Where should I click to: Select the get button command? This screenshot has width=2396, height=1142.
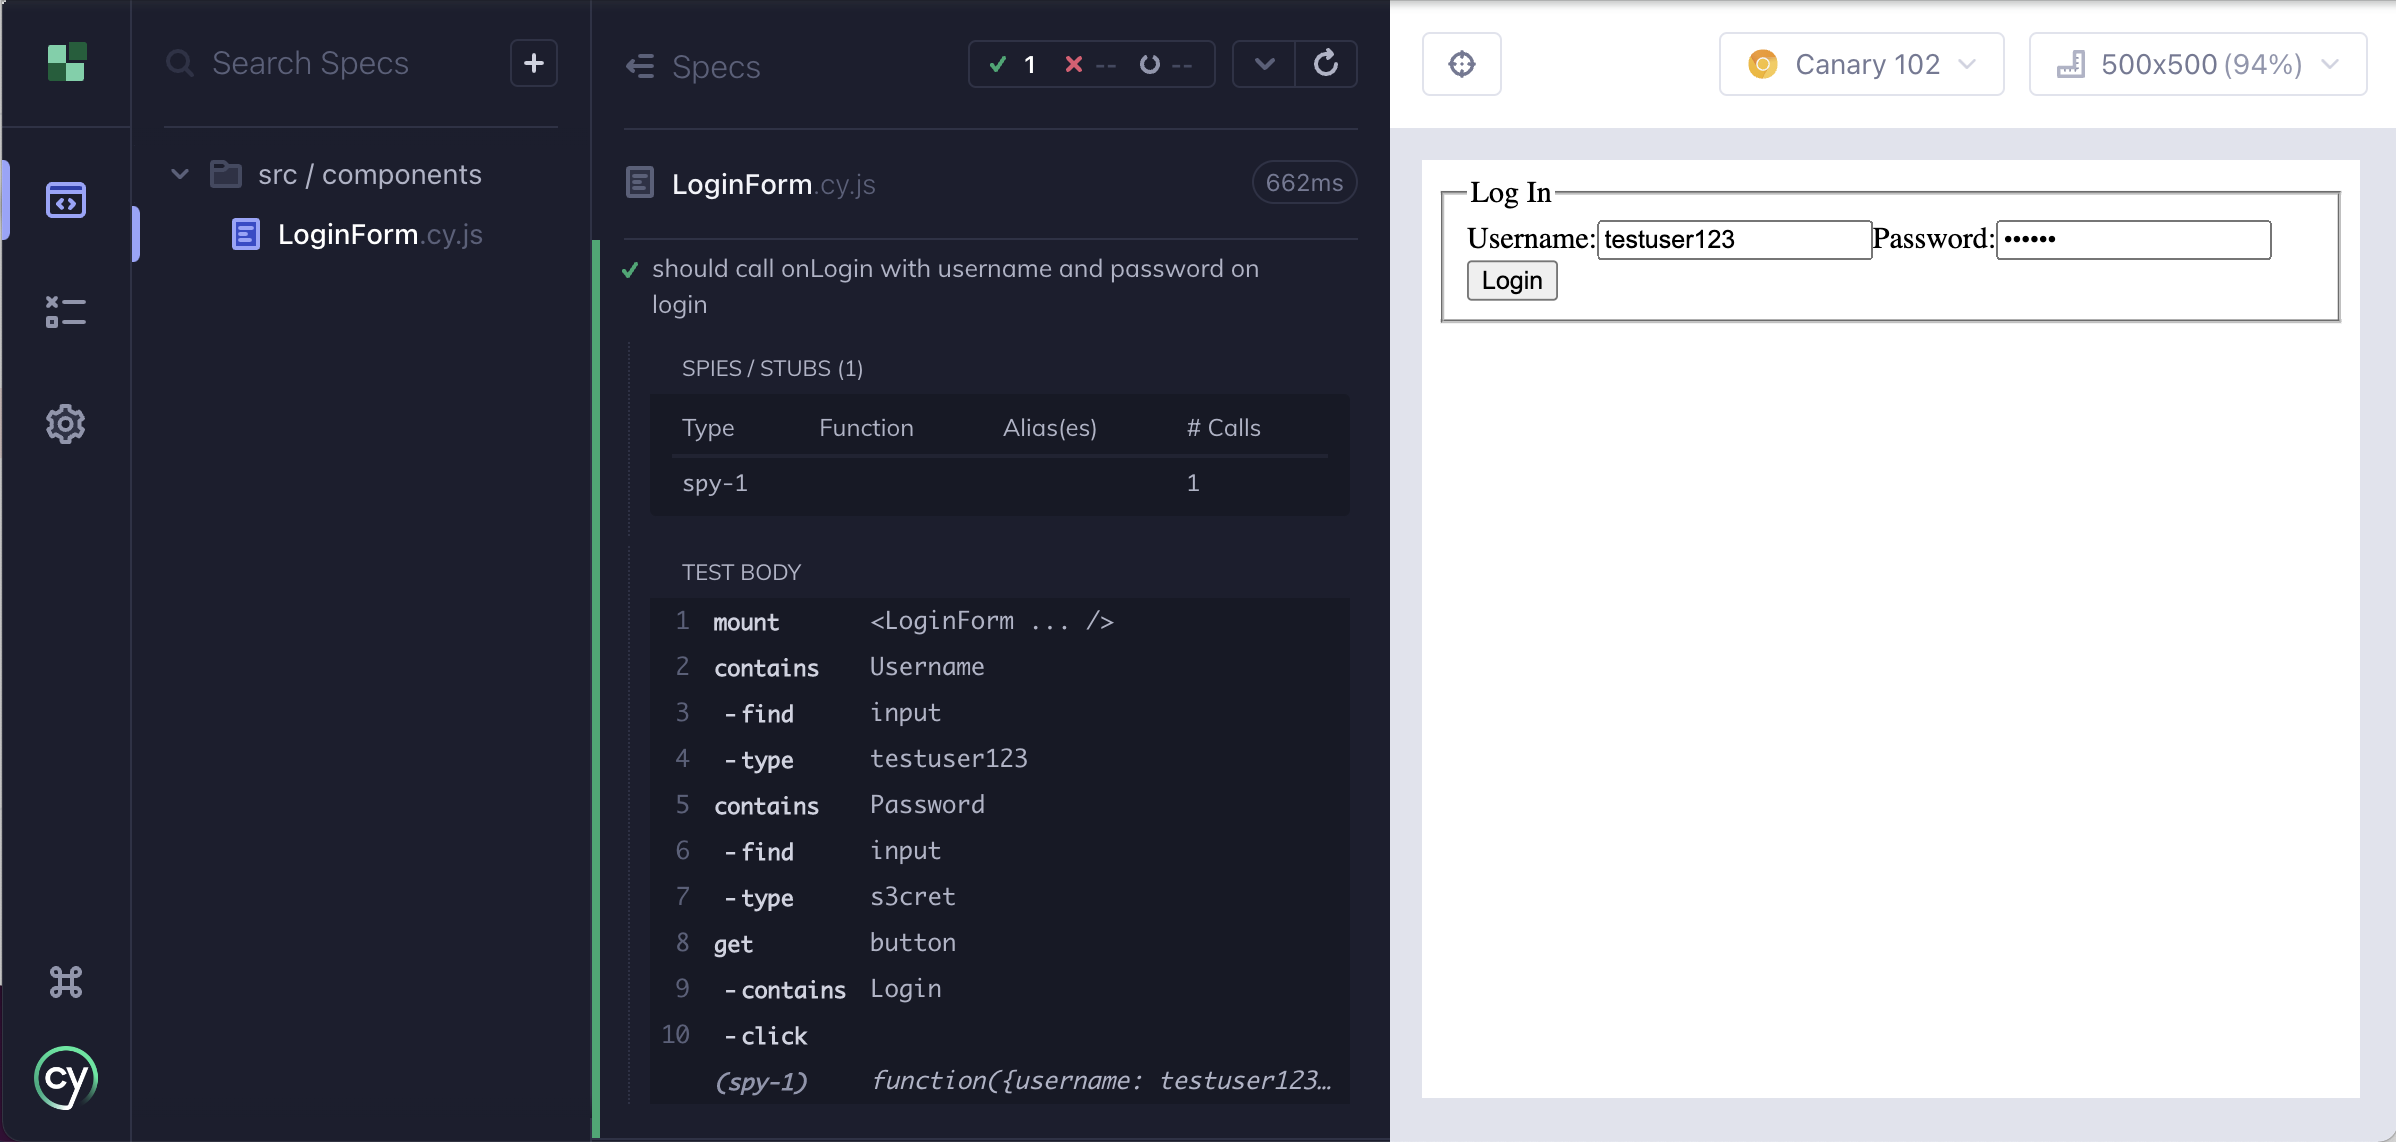coord(1000,943)
